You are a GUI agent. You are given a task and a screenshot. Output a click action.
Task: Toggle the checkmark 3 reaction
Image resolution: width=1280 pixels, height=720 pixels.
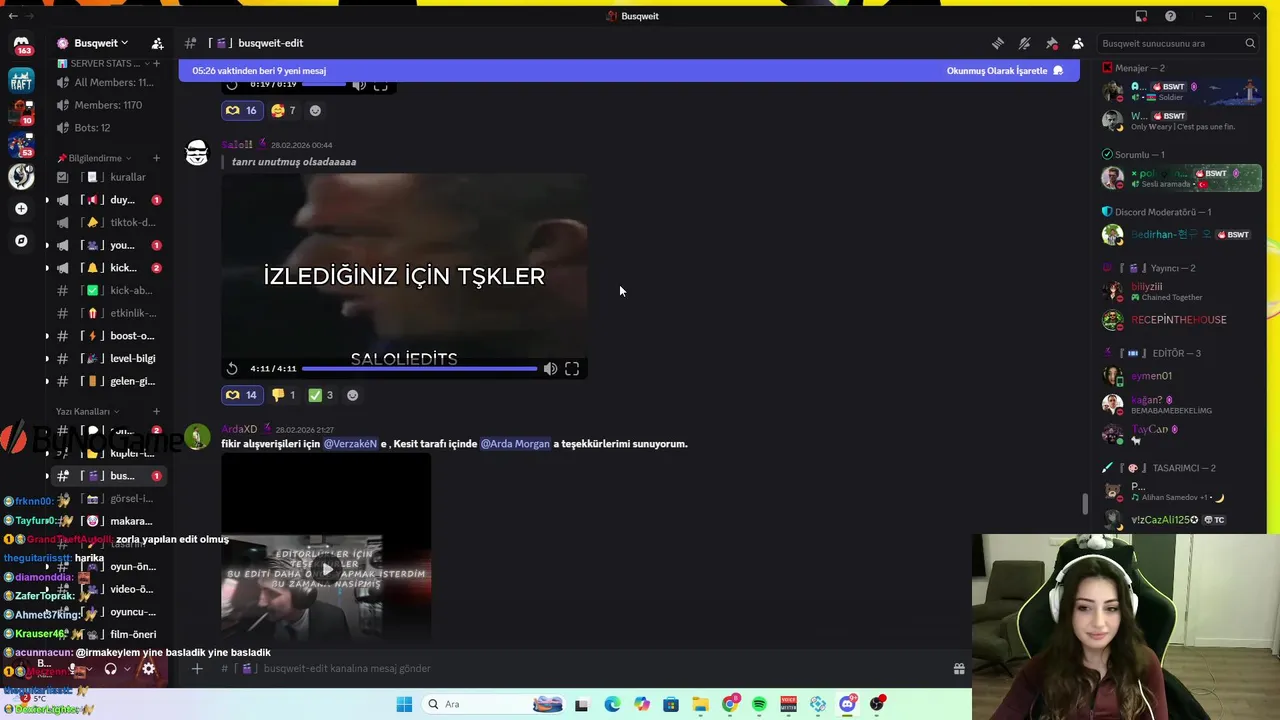(x=321, y=395)
